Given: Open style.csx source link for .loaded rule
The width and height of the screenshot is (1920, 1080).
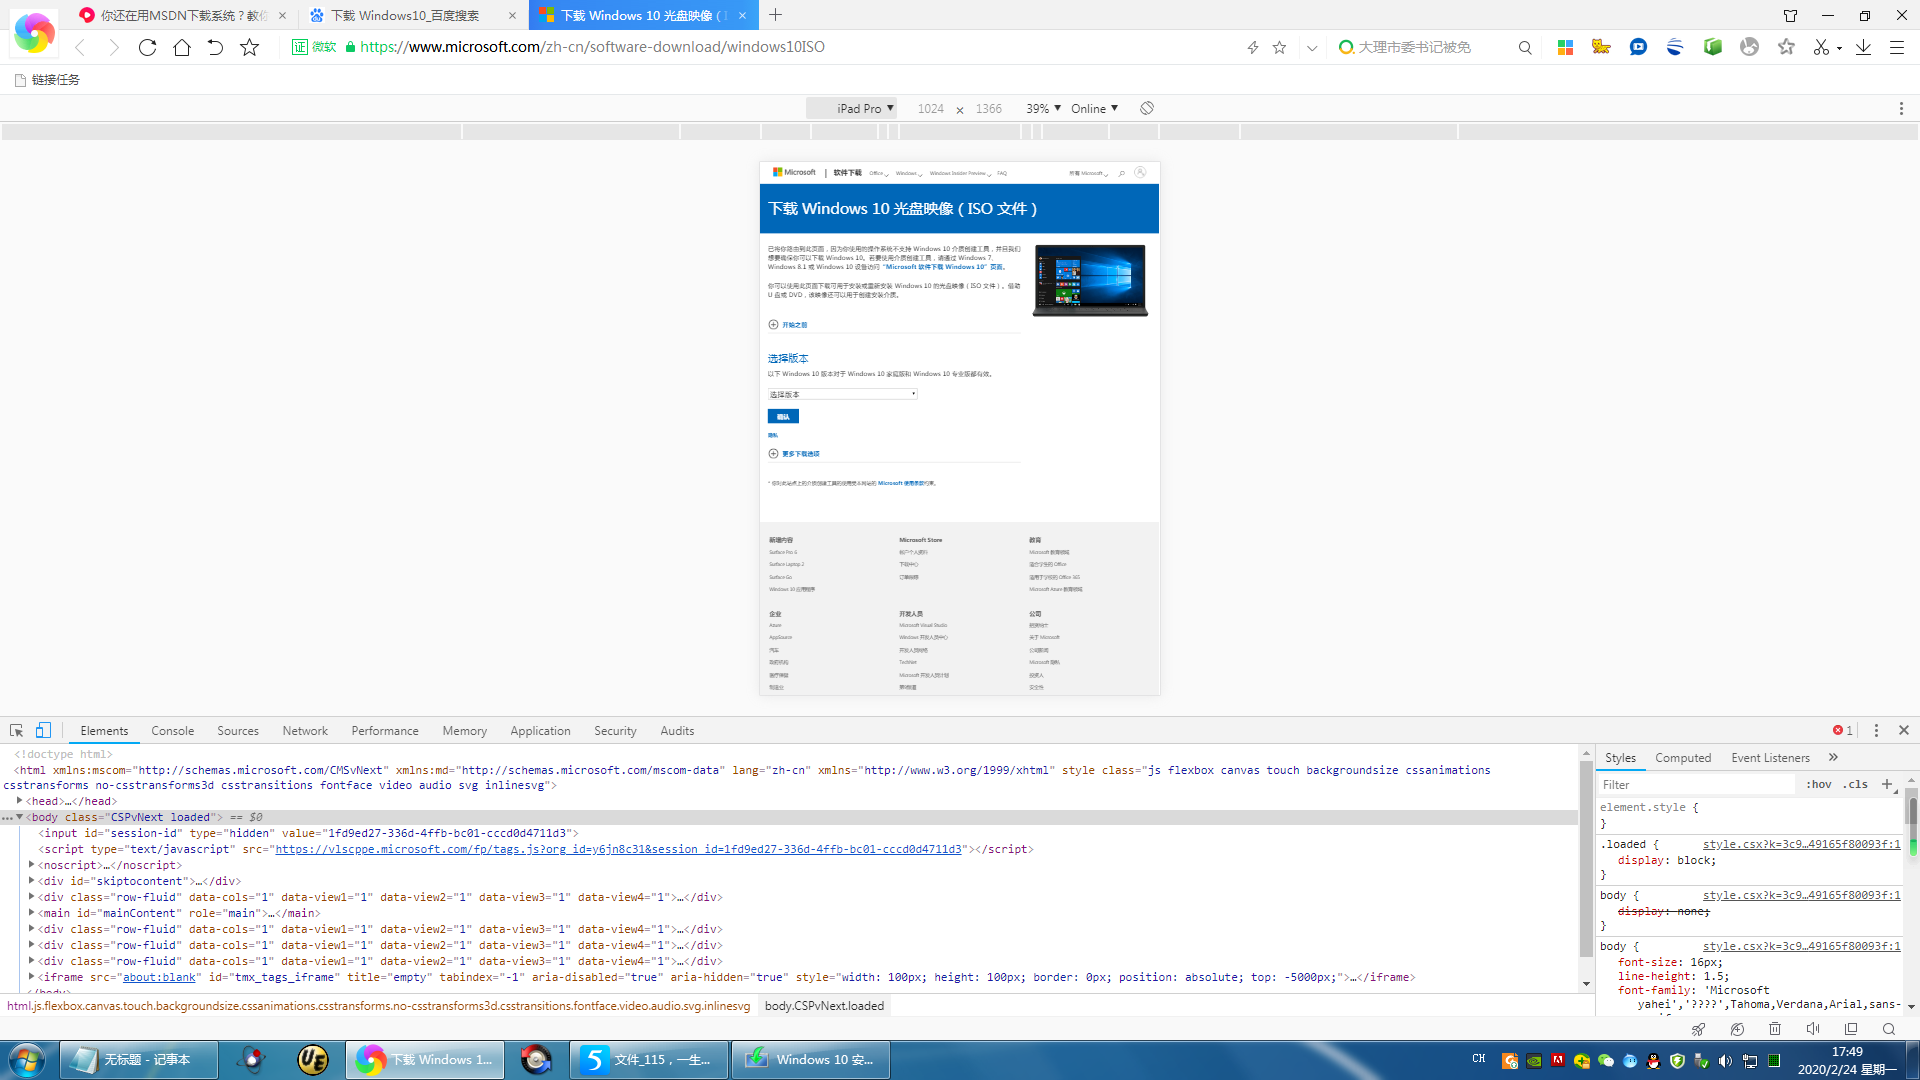Looking at the screenshot, I should 1801,844.
